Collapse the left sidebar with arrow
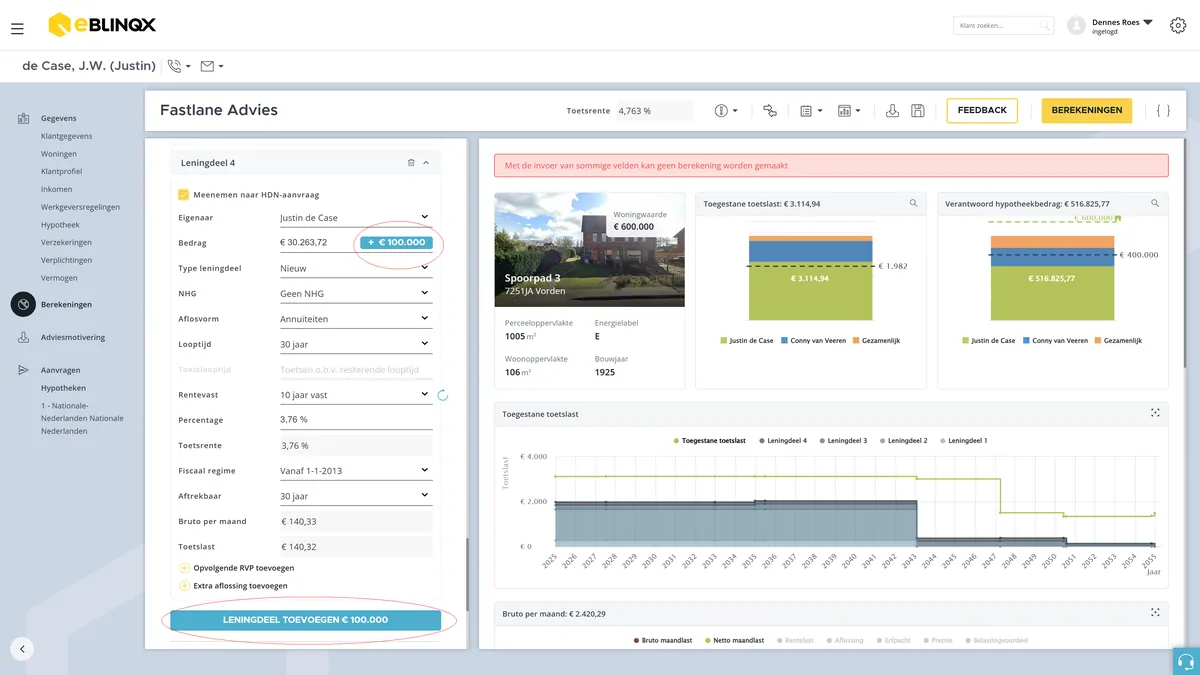Viewport: 1200px width, 675px height. (x=22, y=649)
